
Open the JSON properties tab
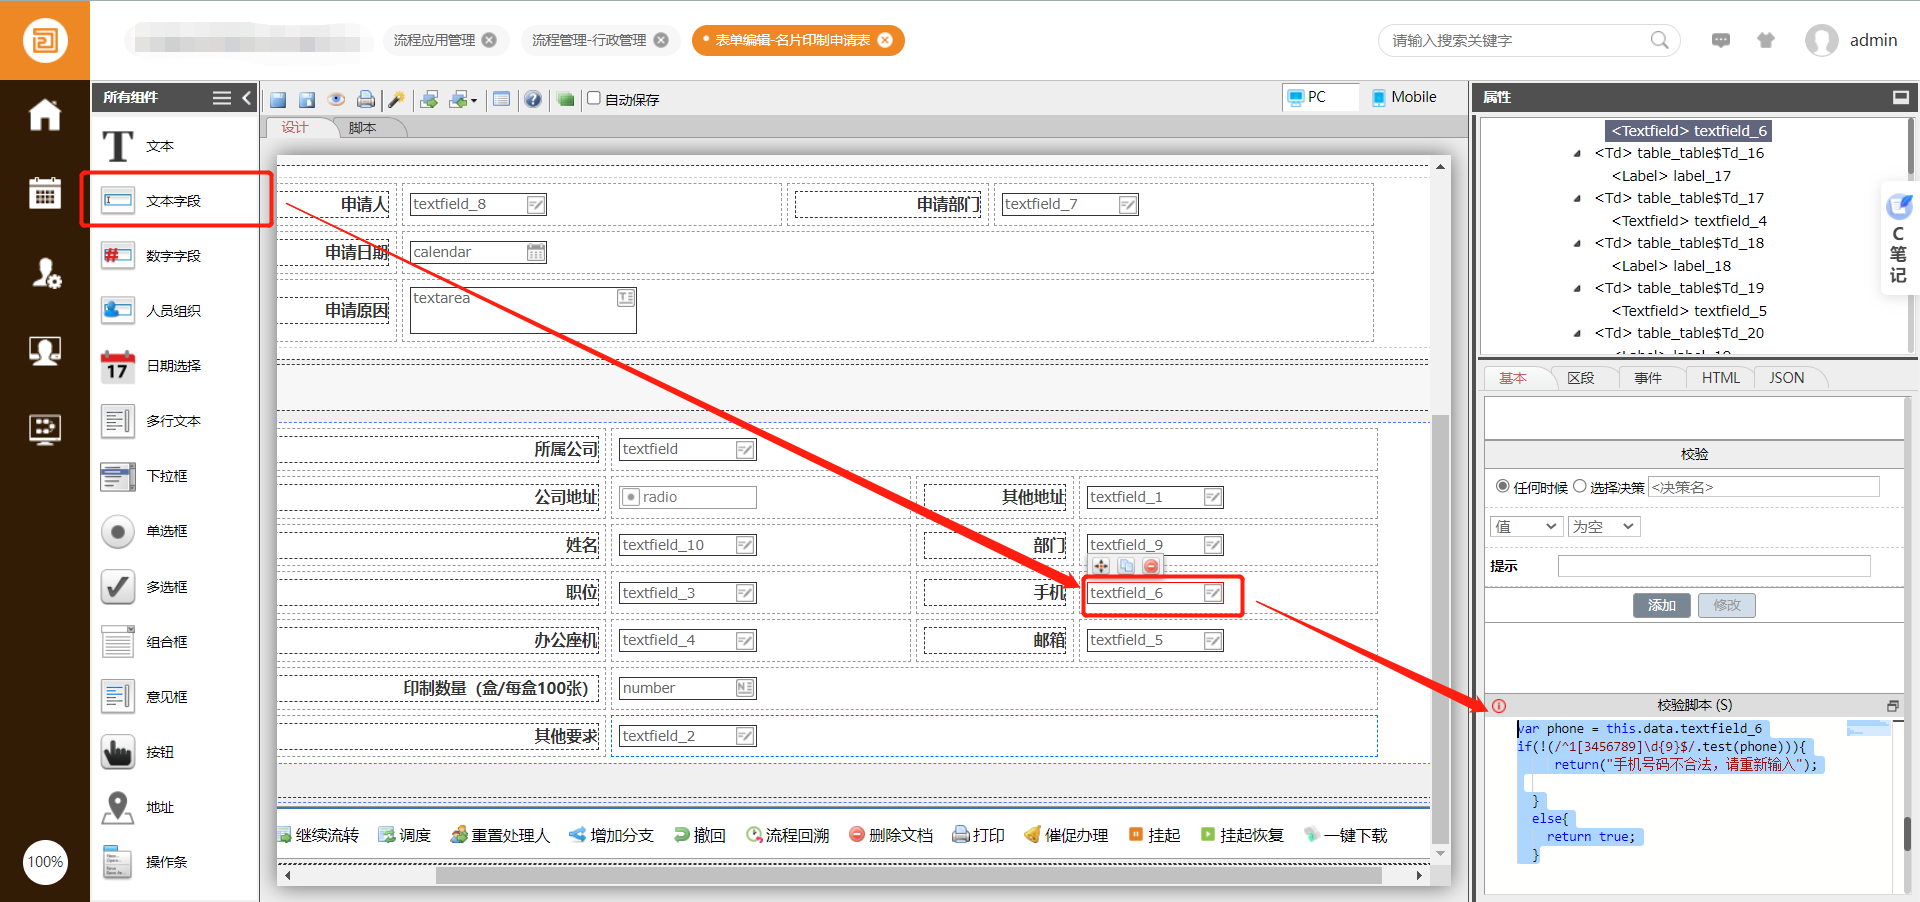[1787, 378]
